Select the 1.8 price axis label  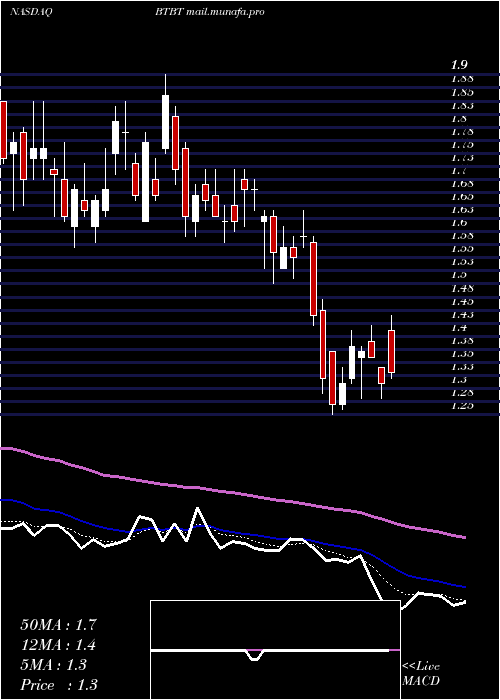459,119
